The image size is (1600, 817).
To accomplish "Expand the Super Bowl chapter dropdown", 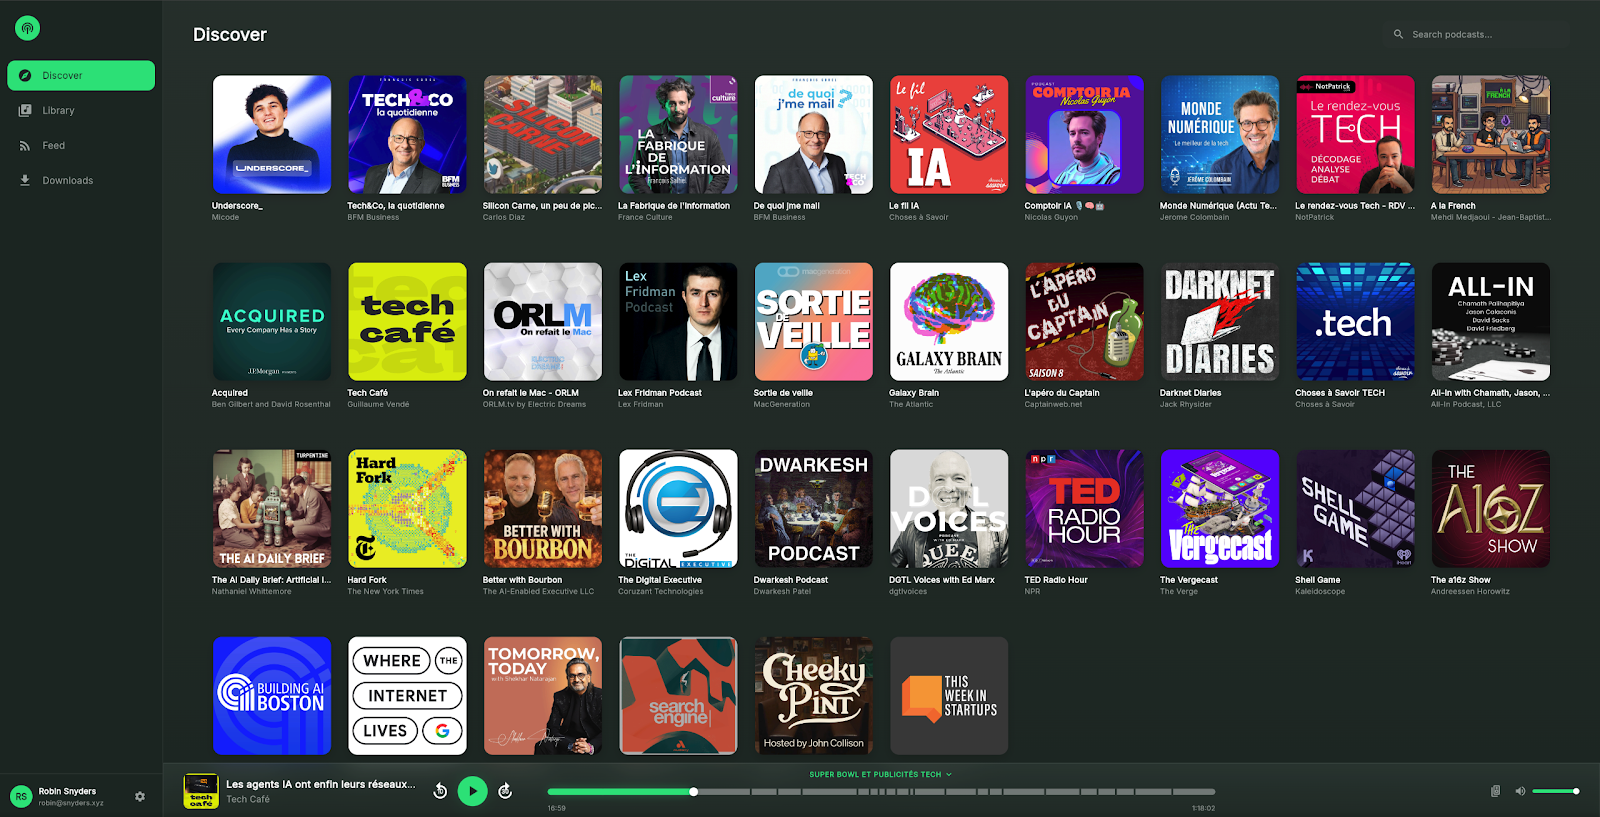I will pos(881,774).
